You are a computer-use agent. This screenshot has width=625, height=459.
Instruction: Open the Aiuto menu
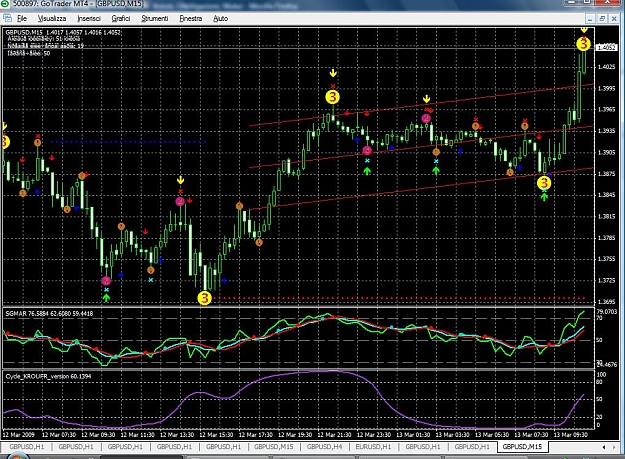220,18
